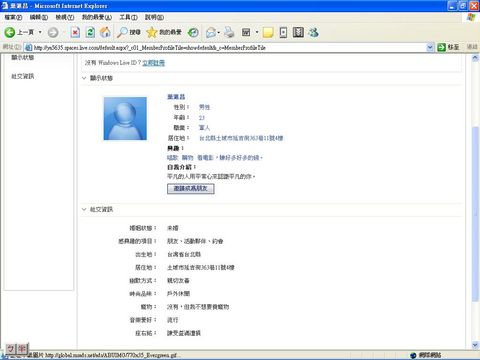This screenshot has width=480, height=360.
Task: Click the vertical scrollbar thumb
Action: (475, 214)
